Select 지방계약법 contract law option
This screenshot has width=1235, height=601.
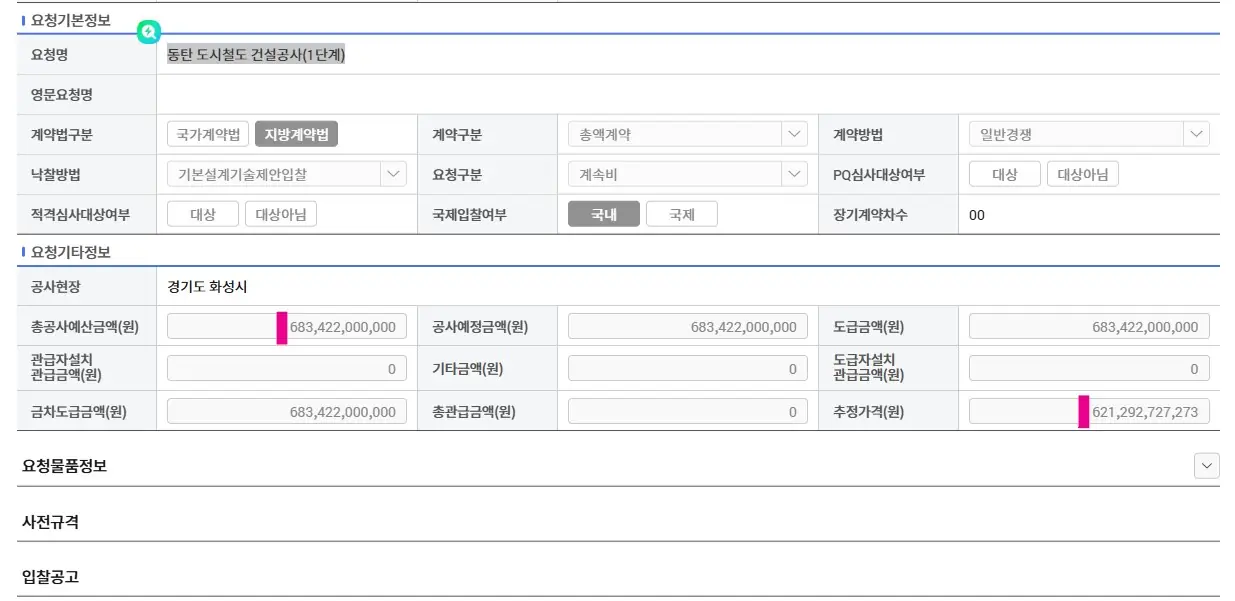[x=296, y=134]
